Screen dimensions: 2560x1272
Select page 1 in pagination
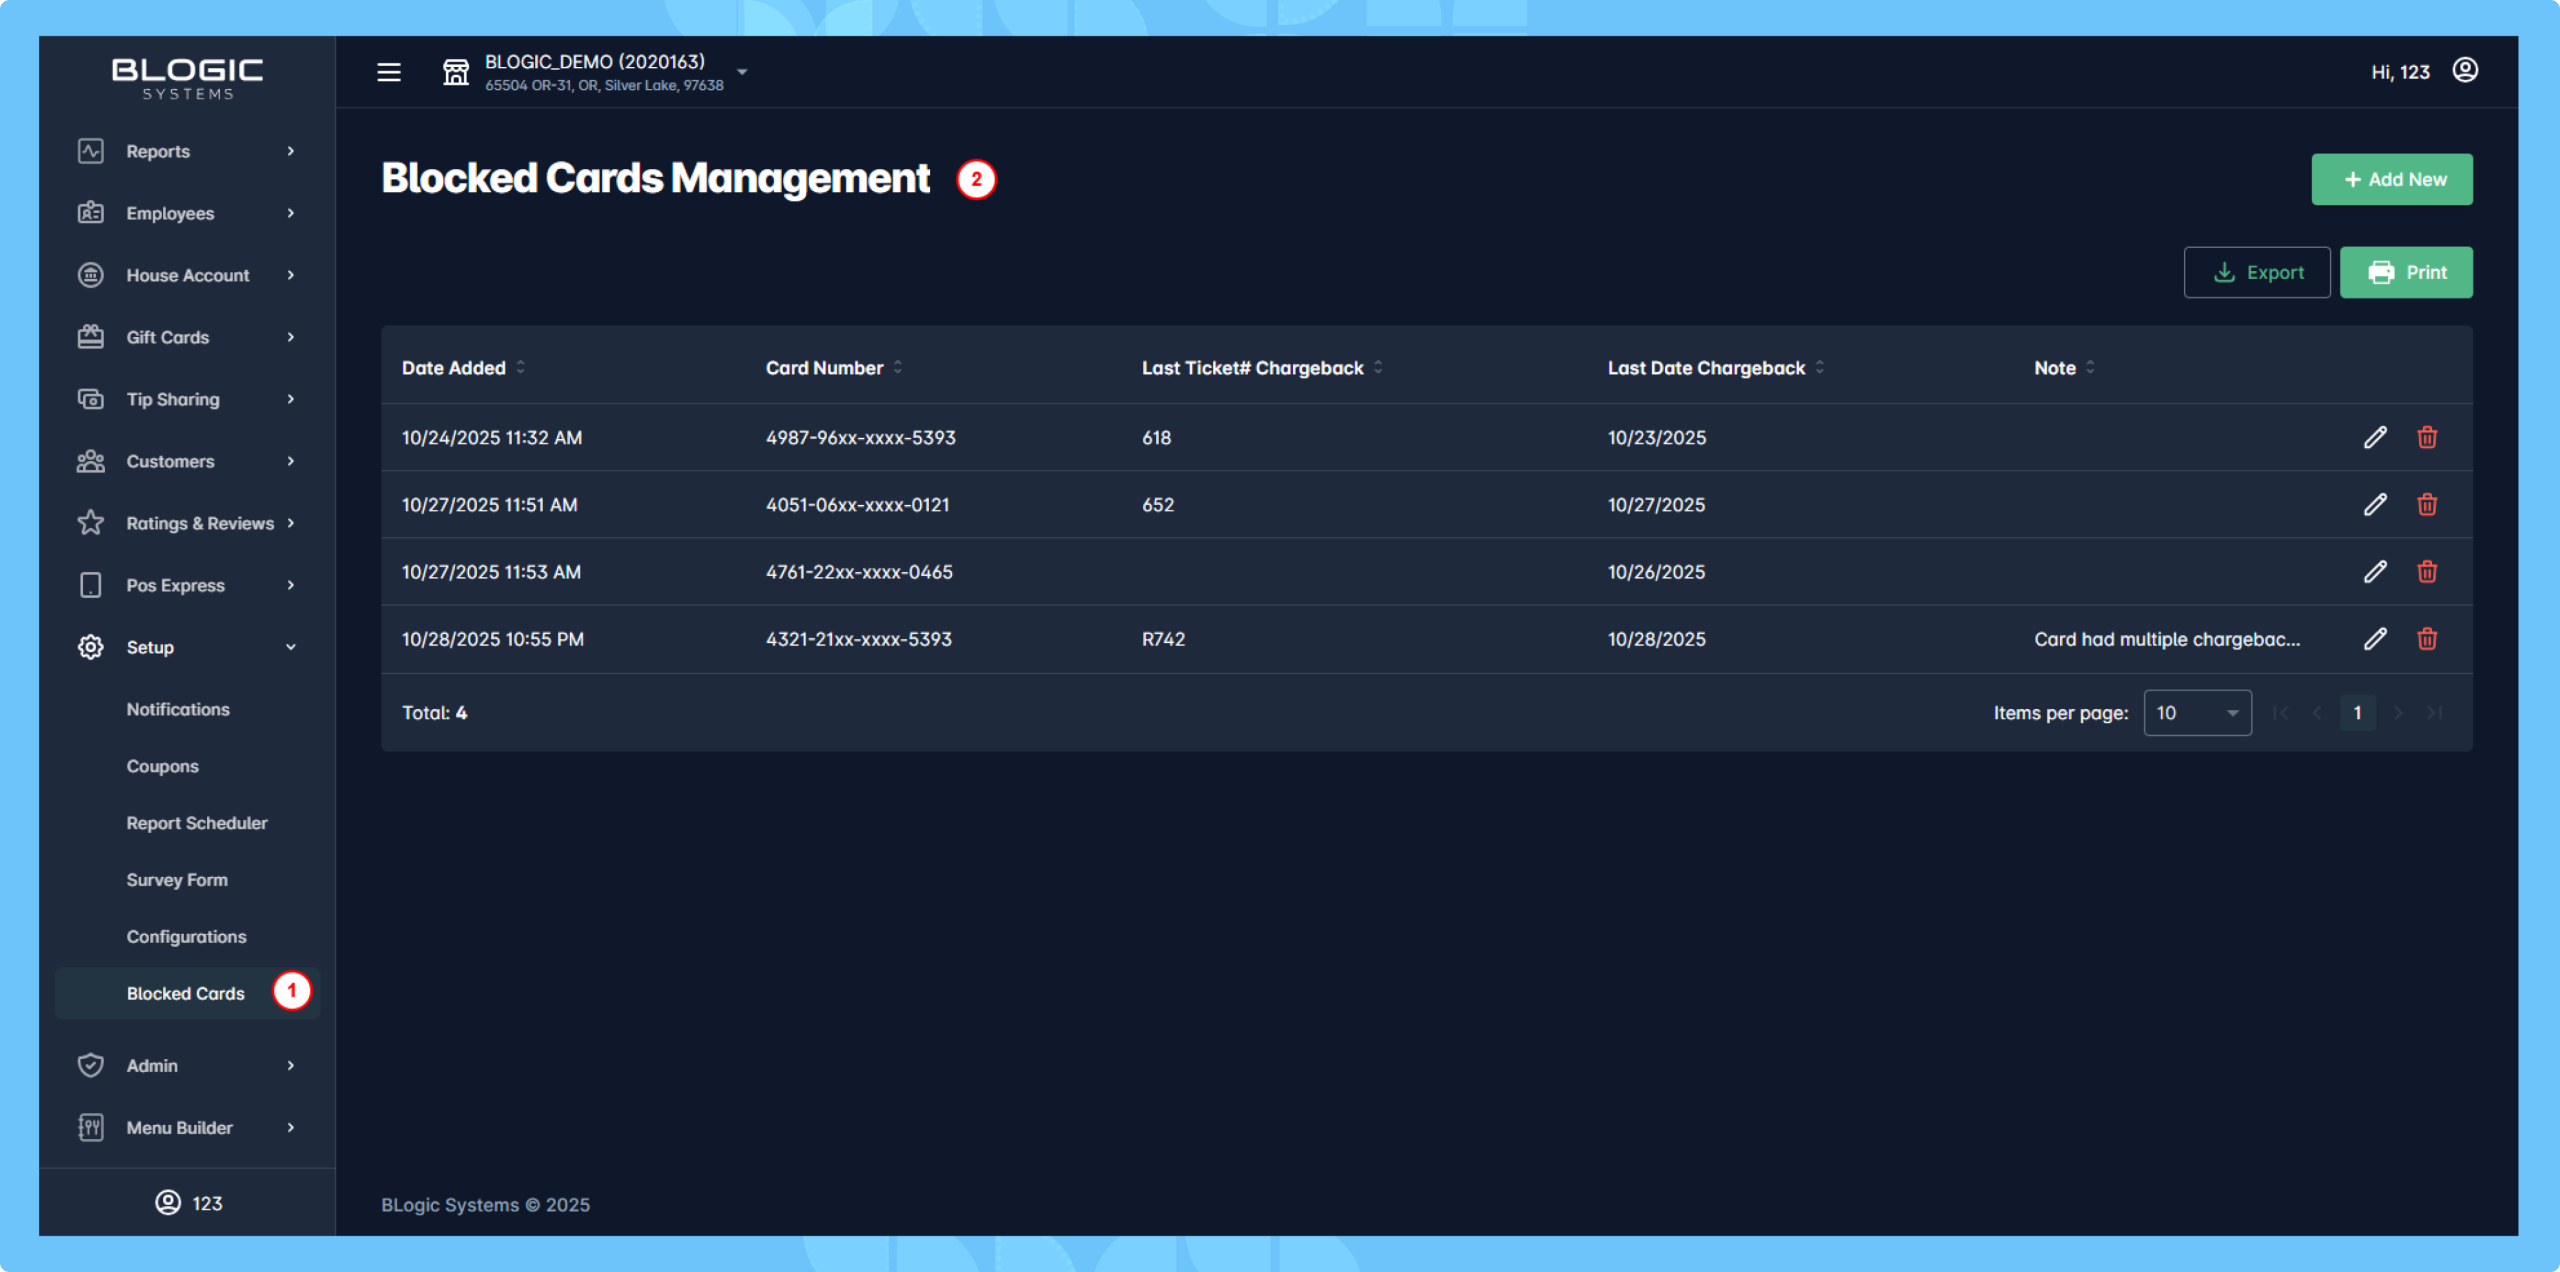(x=2358, y=713)
